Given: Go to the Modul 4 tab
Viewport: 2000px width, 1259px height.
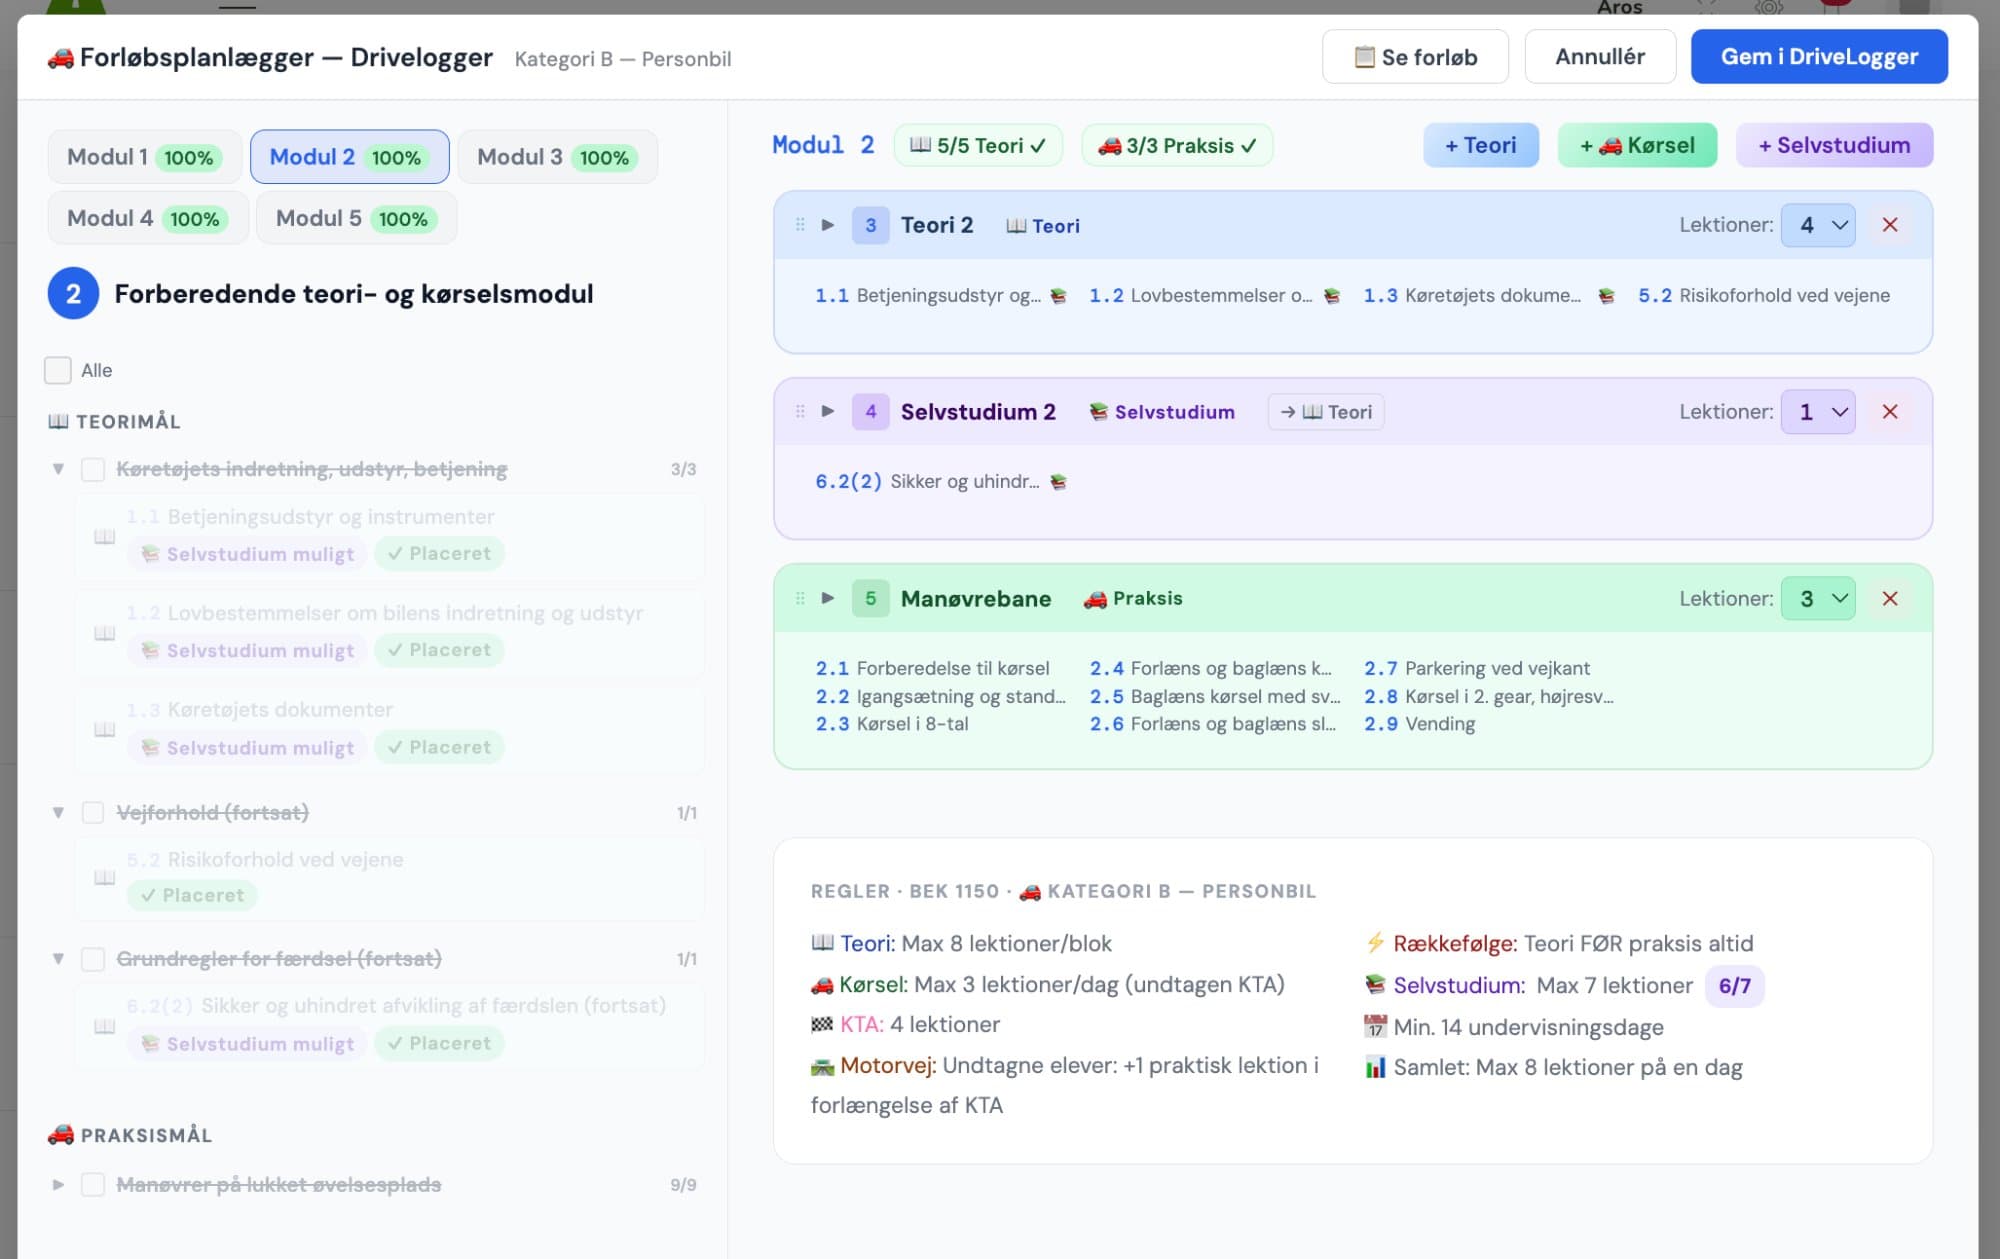Looking at the screenshot, I should click(x=148, y=218).
